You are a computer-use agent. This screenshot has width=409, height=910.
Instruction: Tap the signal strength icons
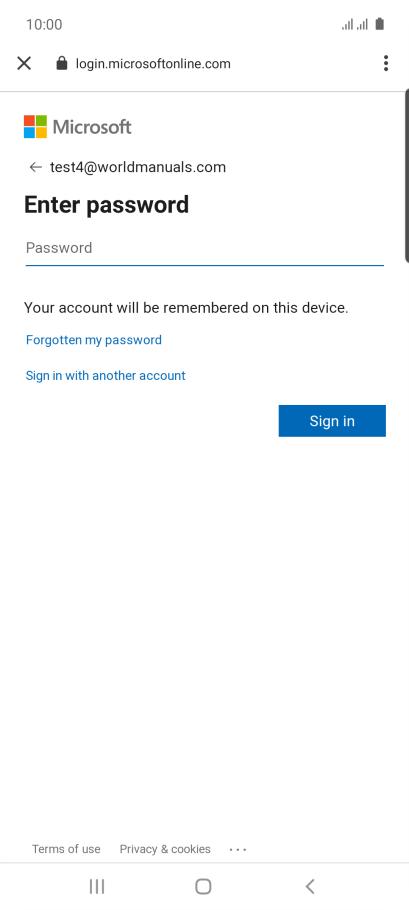[x=354, y=24]
